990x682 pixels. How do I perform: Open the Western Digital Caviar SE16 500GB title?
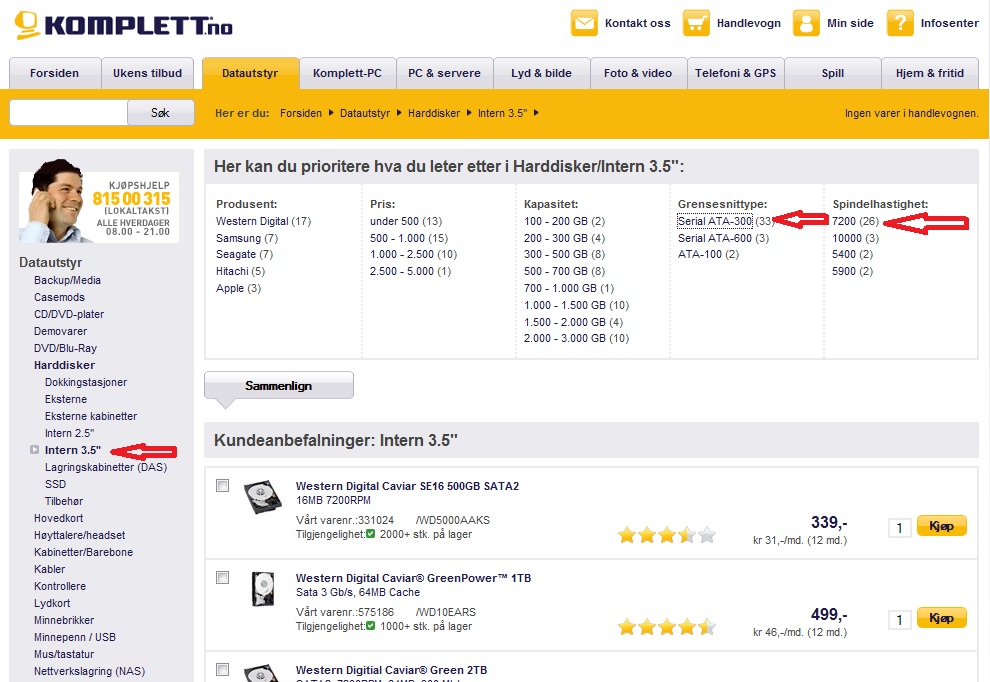tap(407, 486)
